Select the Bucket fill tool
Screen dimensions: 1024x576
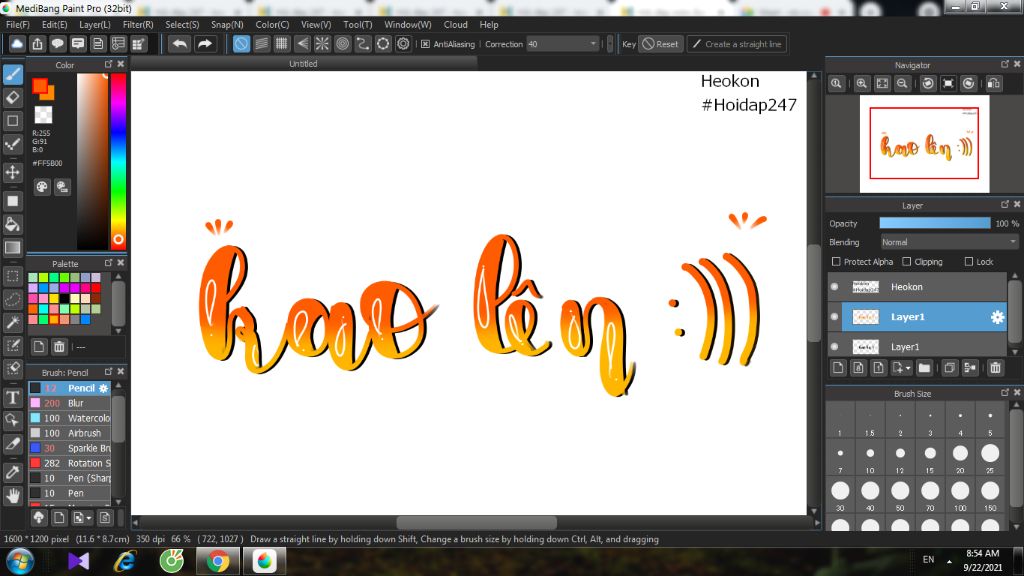coord(12,224)
